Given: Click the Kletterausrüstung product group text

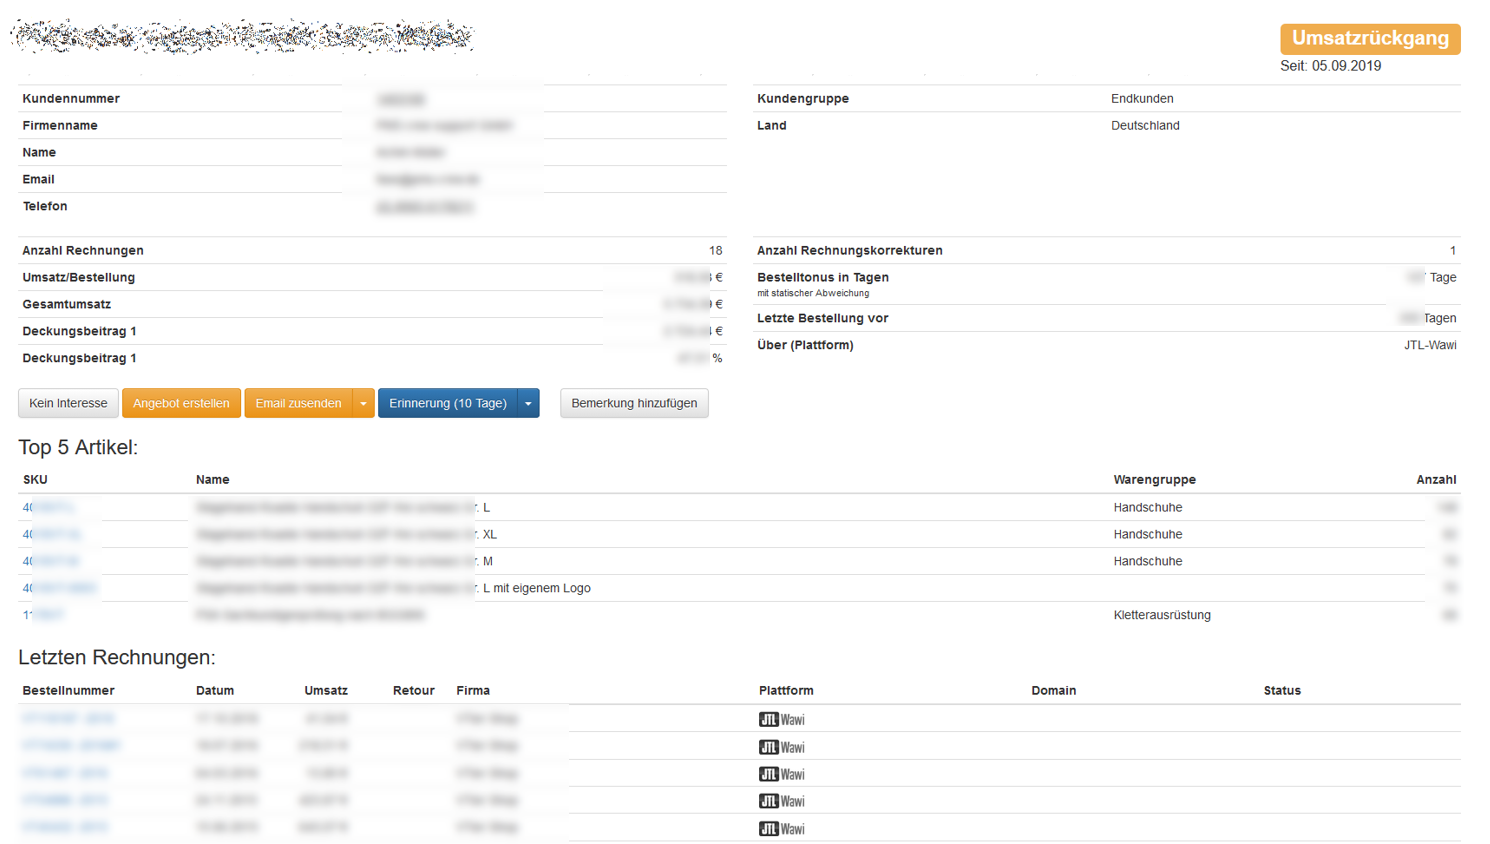Looking at the screenshot, I should [x=1162, y=616].
